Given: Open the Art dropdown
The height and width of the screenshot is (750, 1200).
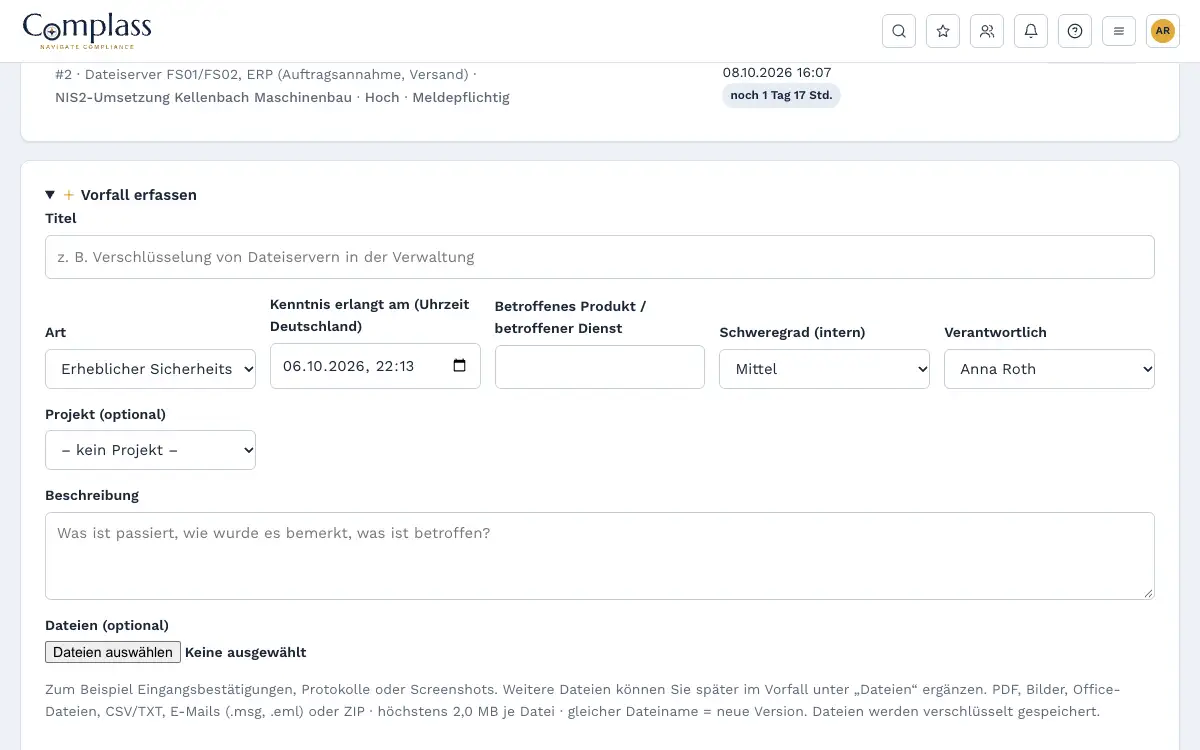Looking at the screenshot, I should tap(150, 369).
